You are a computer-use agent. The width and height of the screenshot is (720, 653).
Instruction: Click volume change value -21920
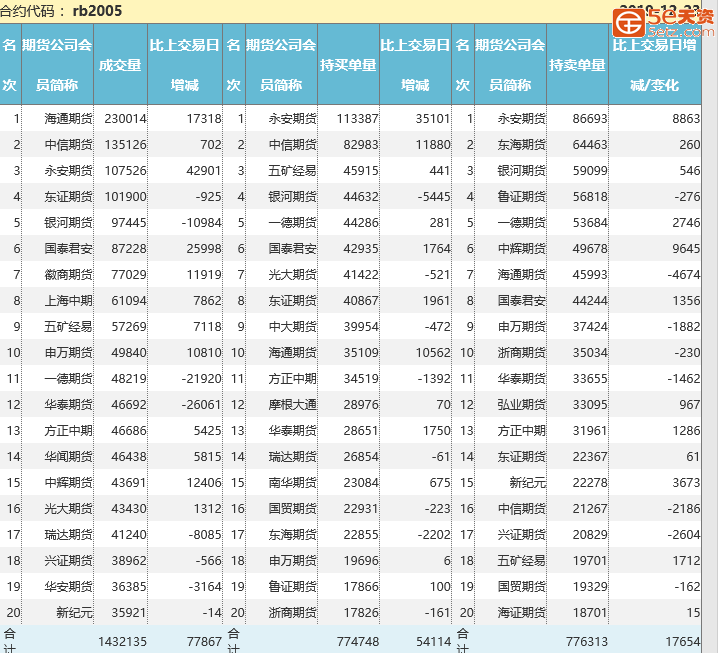202,379
